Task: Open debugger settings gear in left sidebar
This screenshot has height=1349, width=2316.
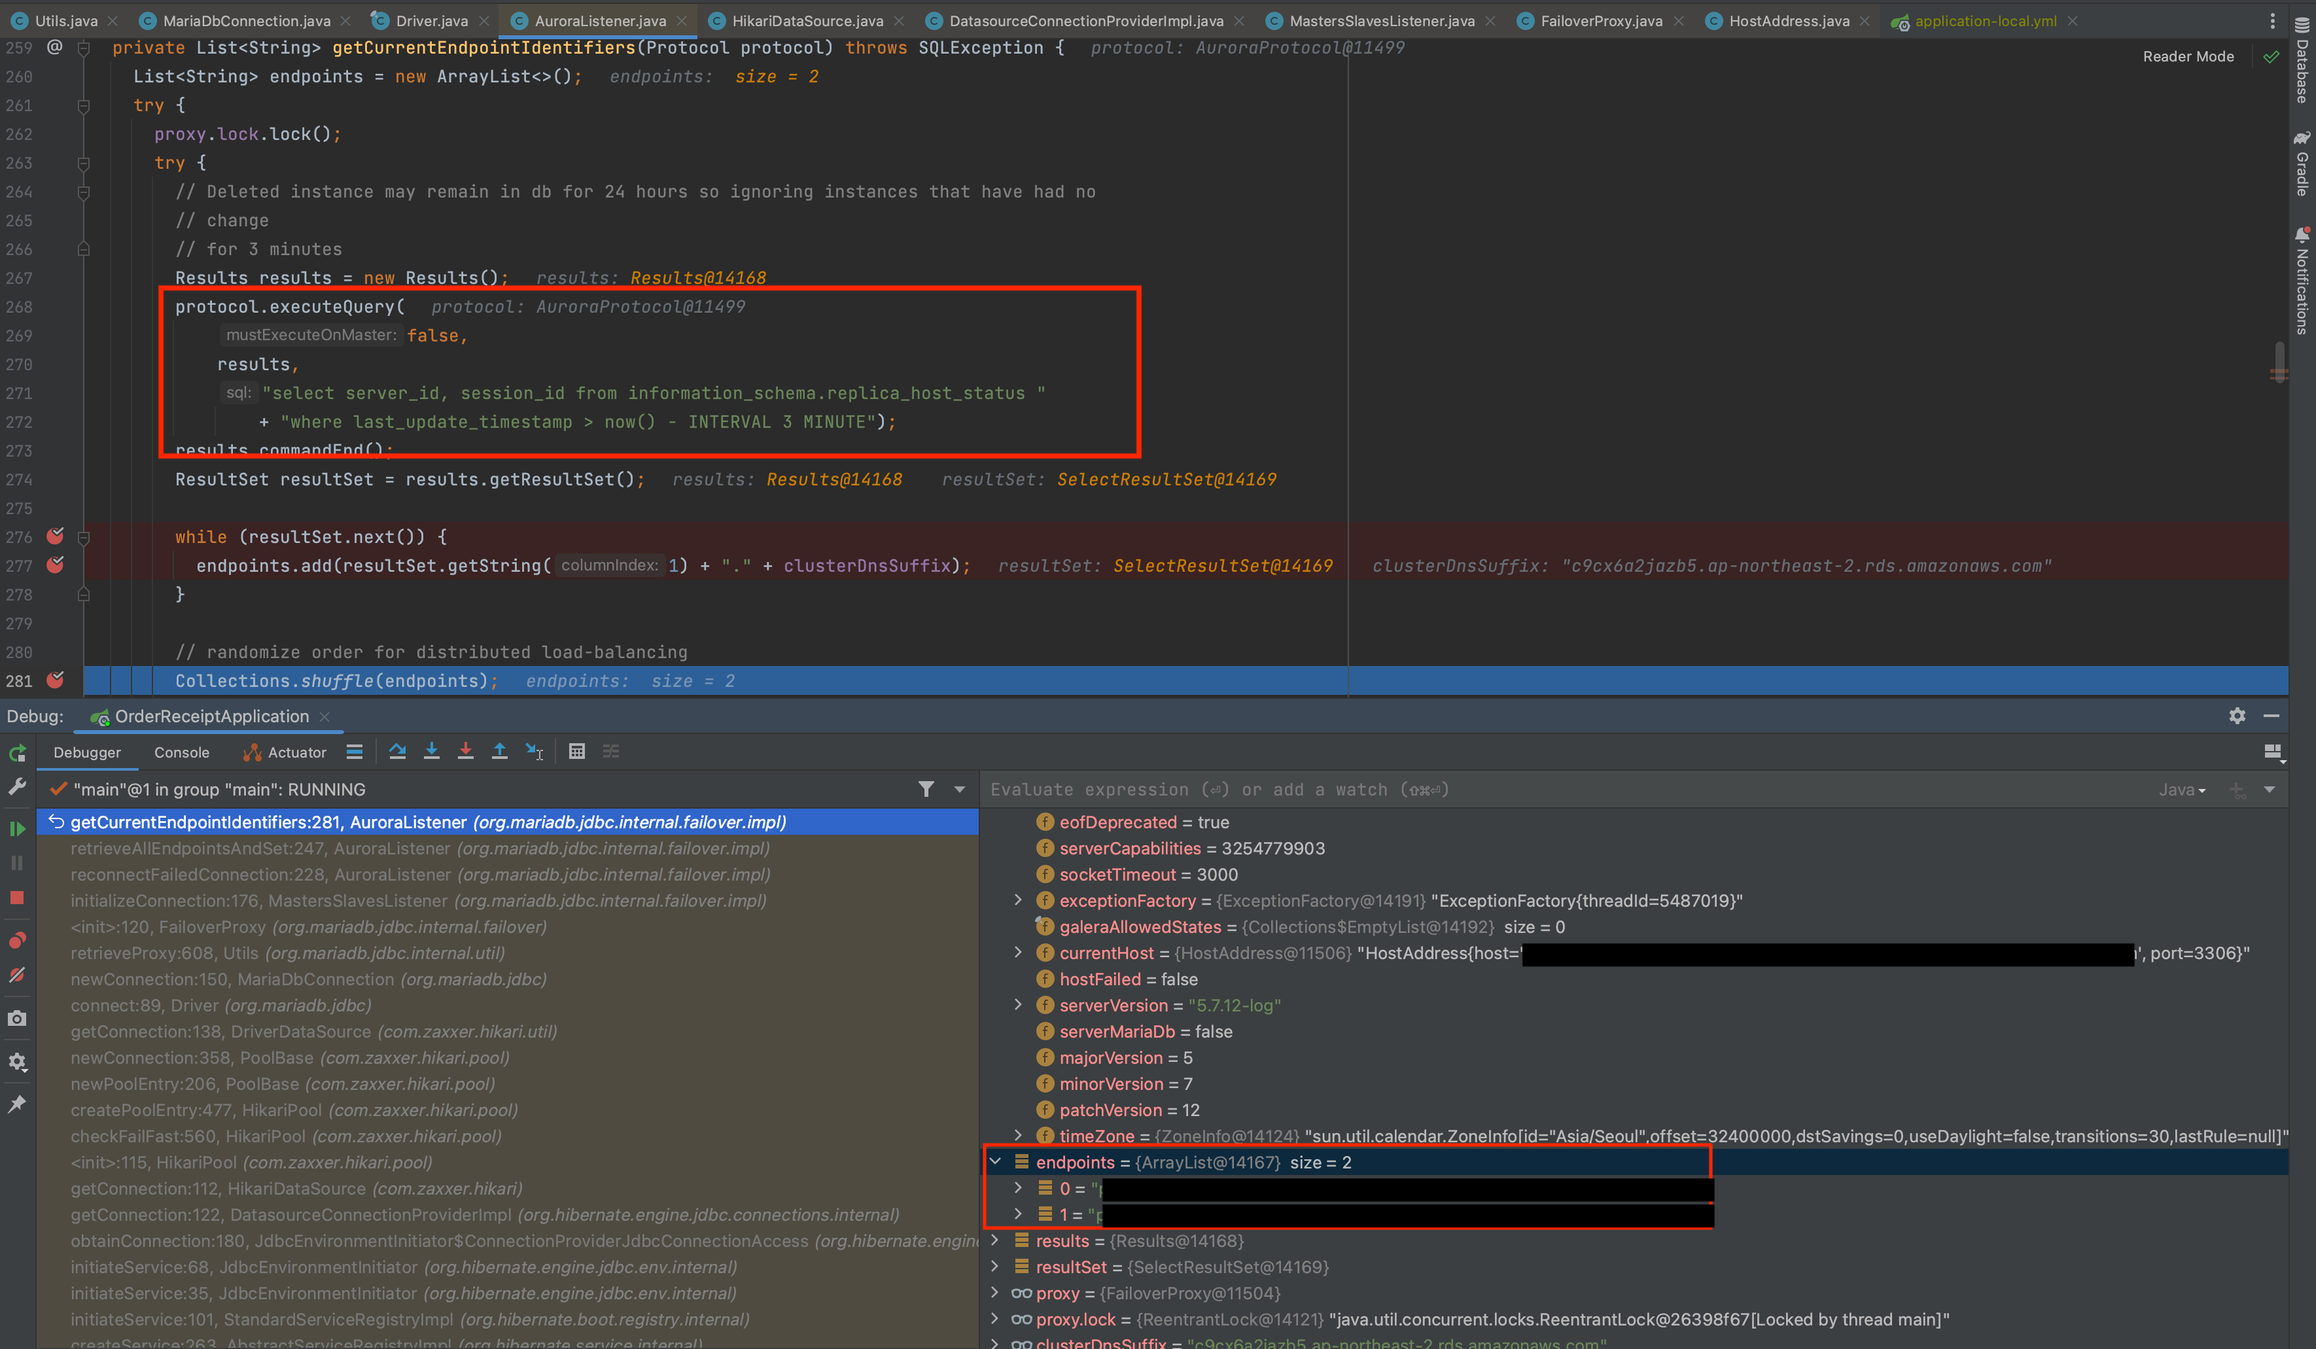Action: coord(17,1062)
